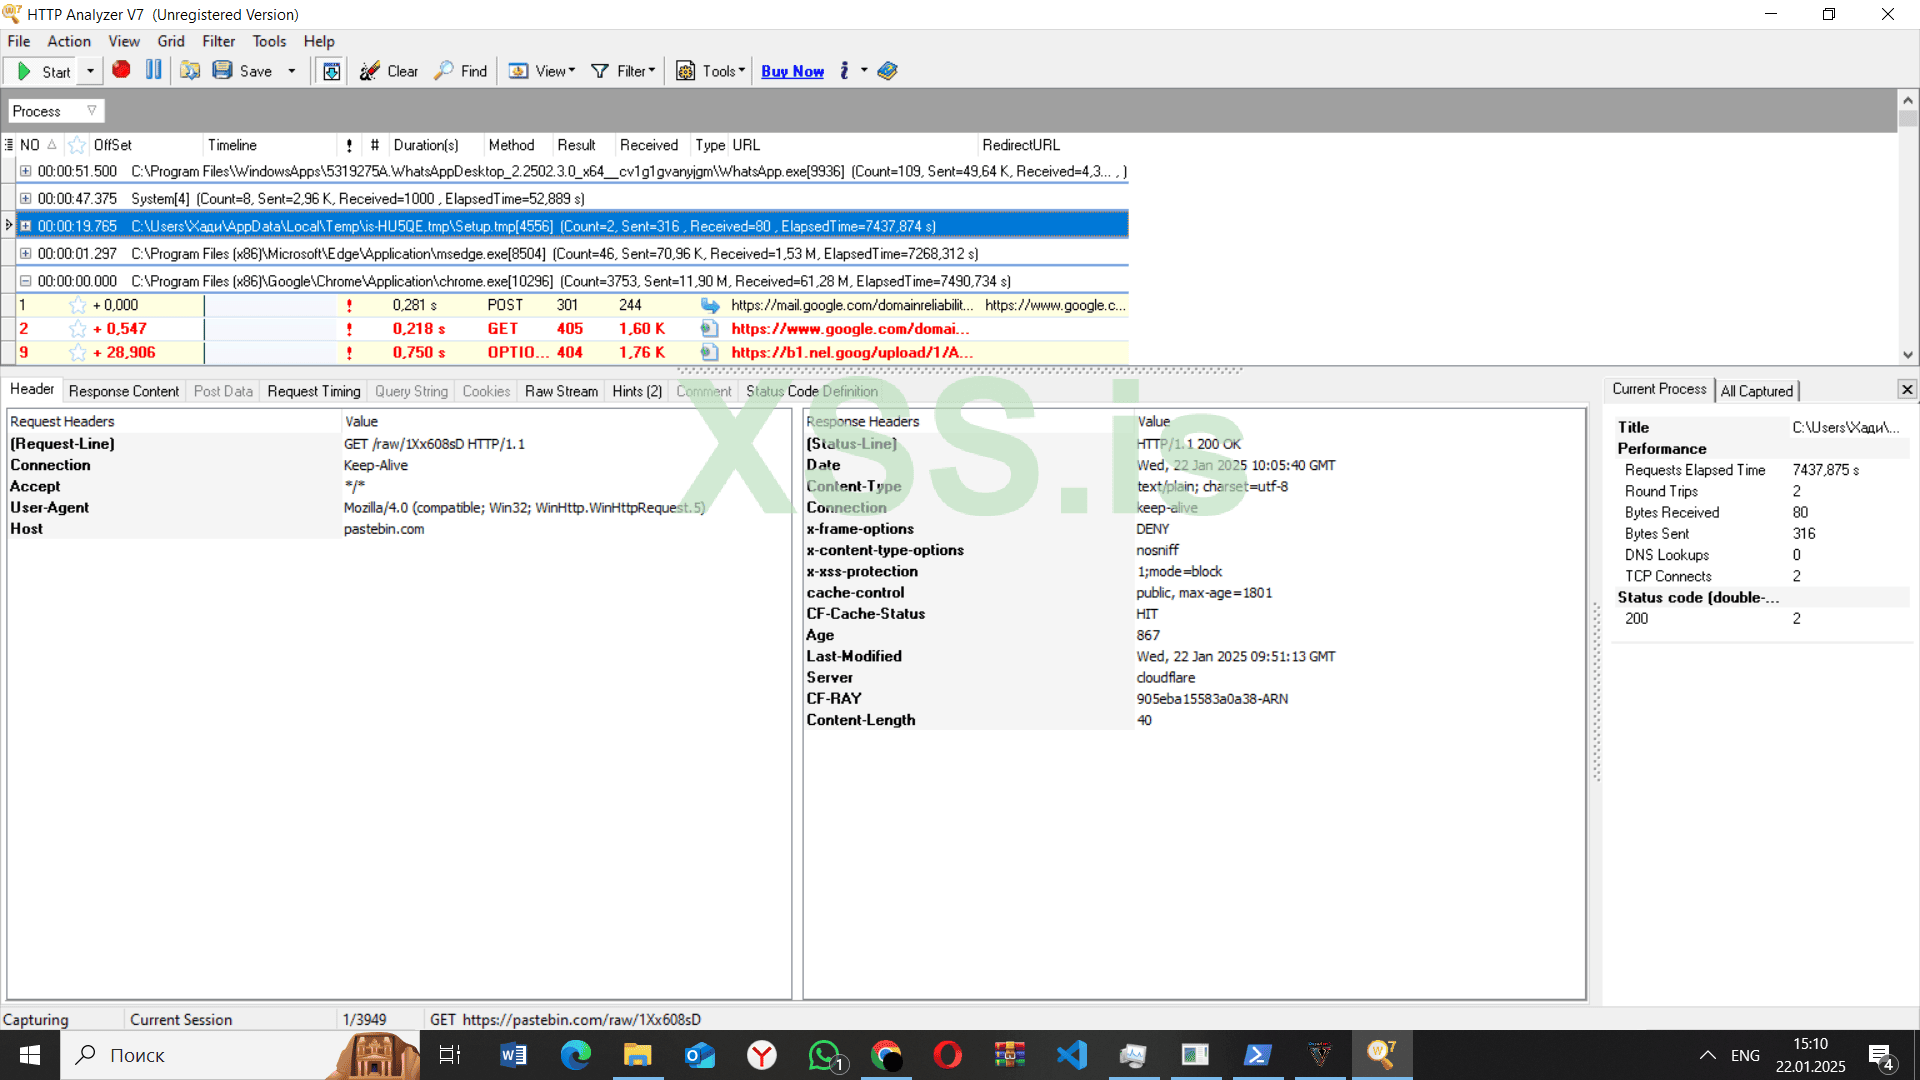Open Find with the magnifier icon
1920x1080 pixels.
point(443,71)
